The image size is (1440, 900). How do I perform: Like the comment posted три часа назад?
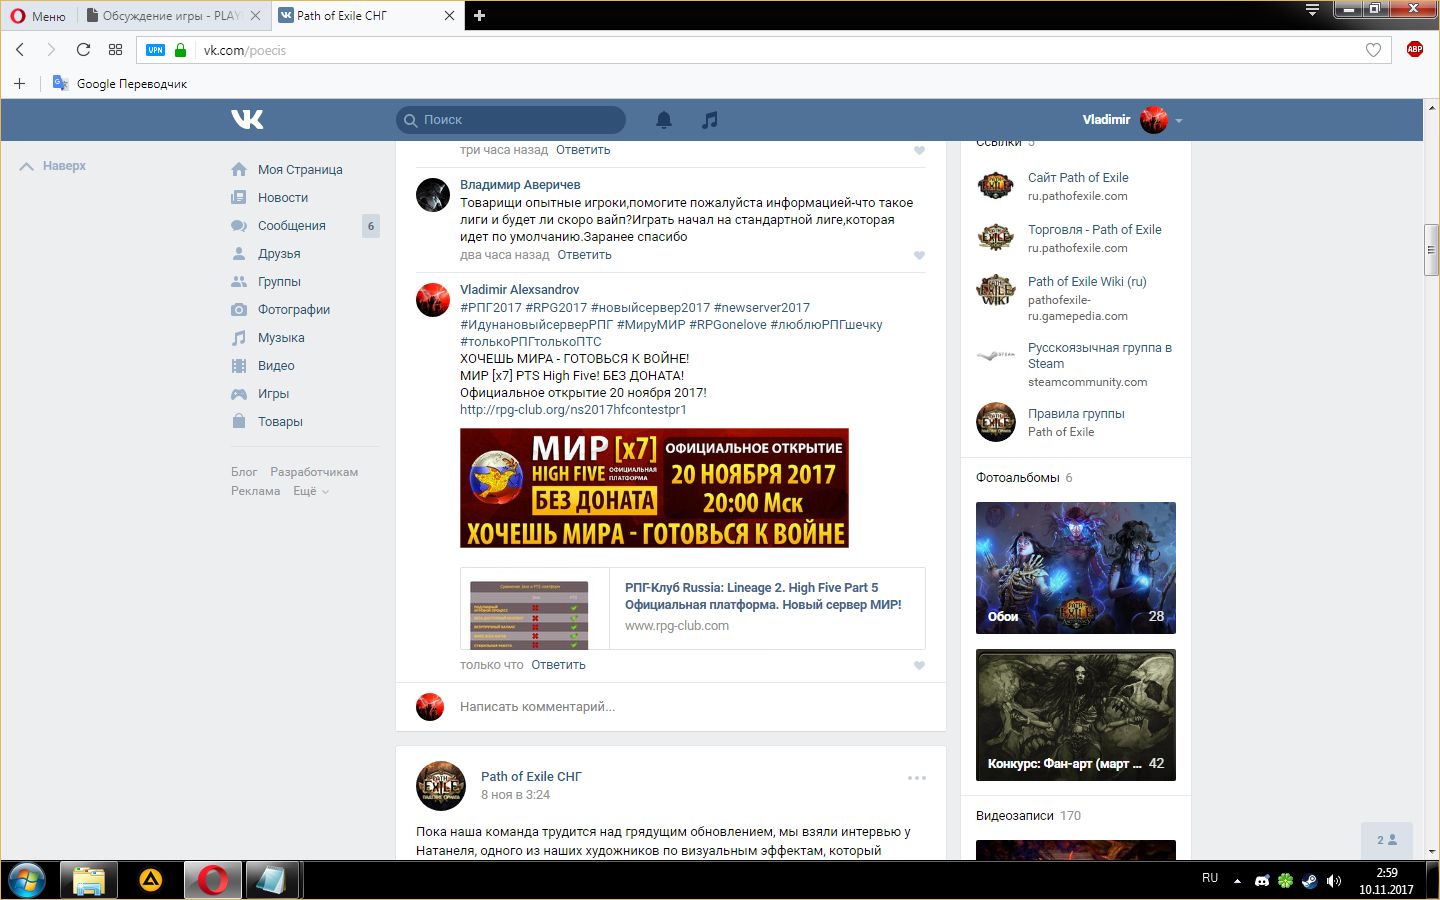coord(919,150)
